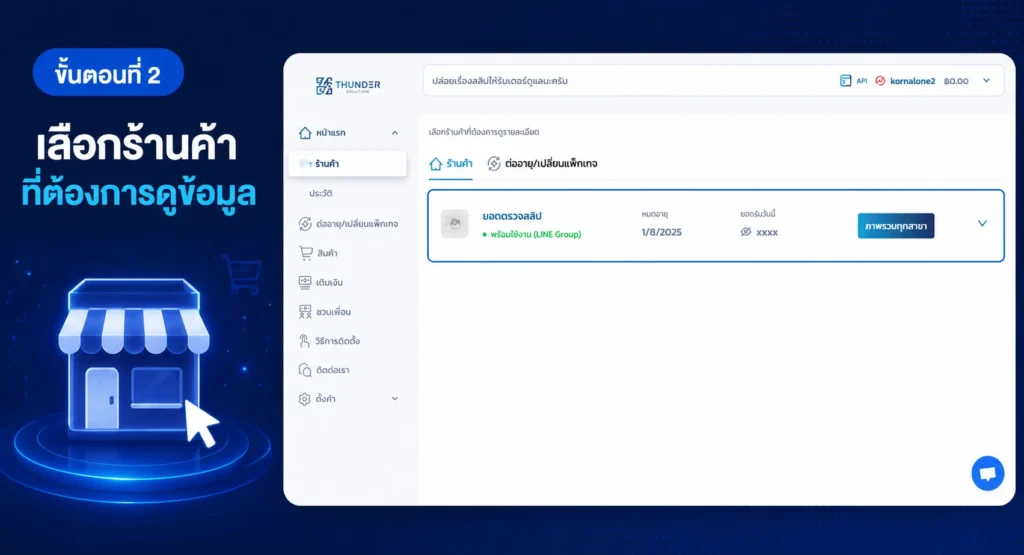Switch to the ร้านค้า tab
Screen dimensions: 1024x555
pyautogui.click(x=451, y=164)
